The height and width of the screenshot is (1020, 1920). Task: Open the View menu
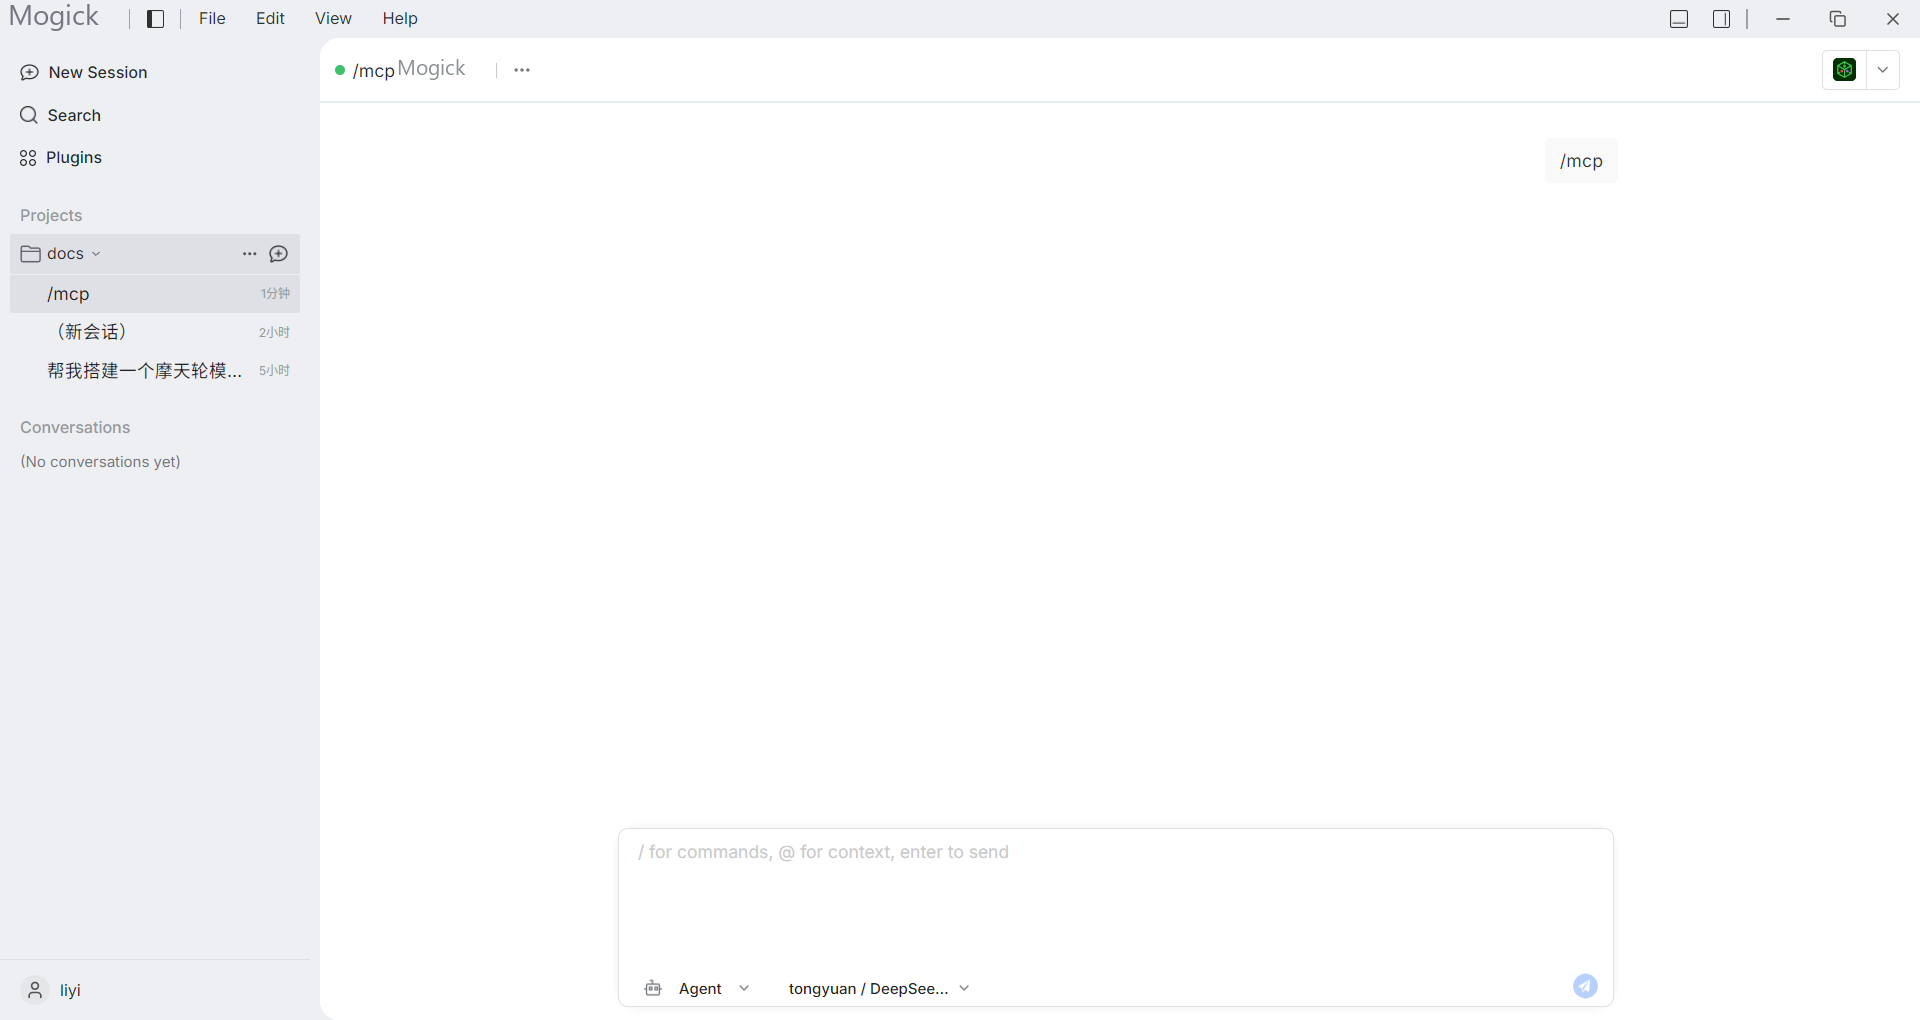(x=333, y=19)
